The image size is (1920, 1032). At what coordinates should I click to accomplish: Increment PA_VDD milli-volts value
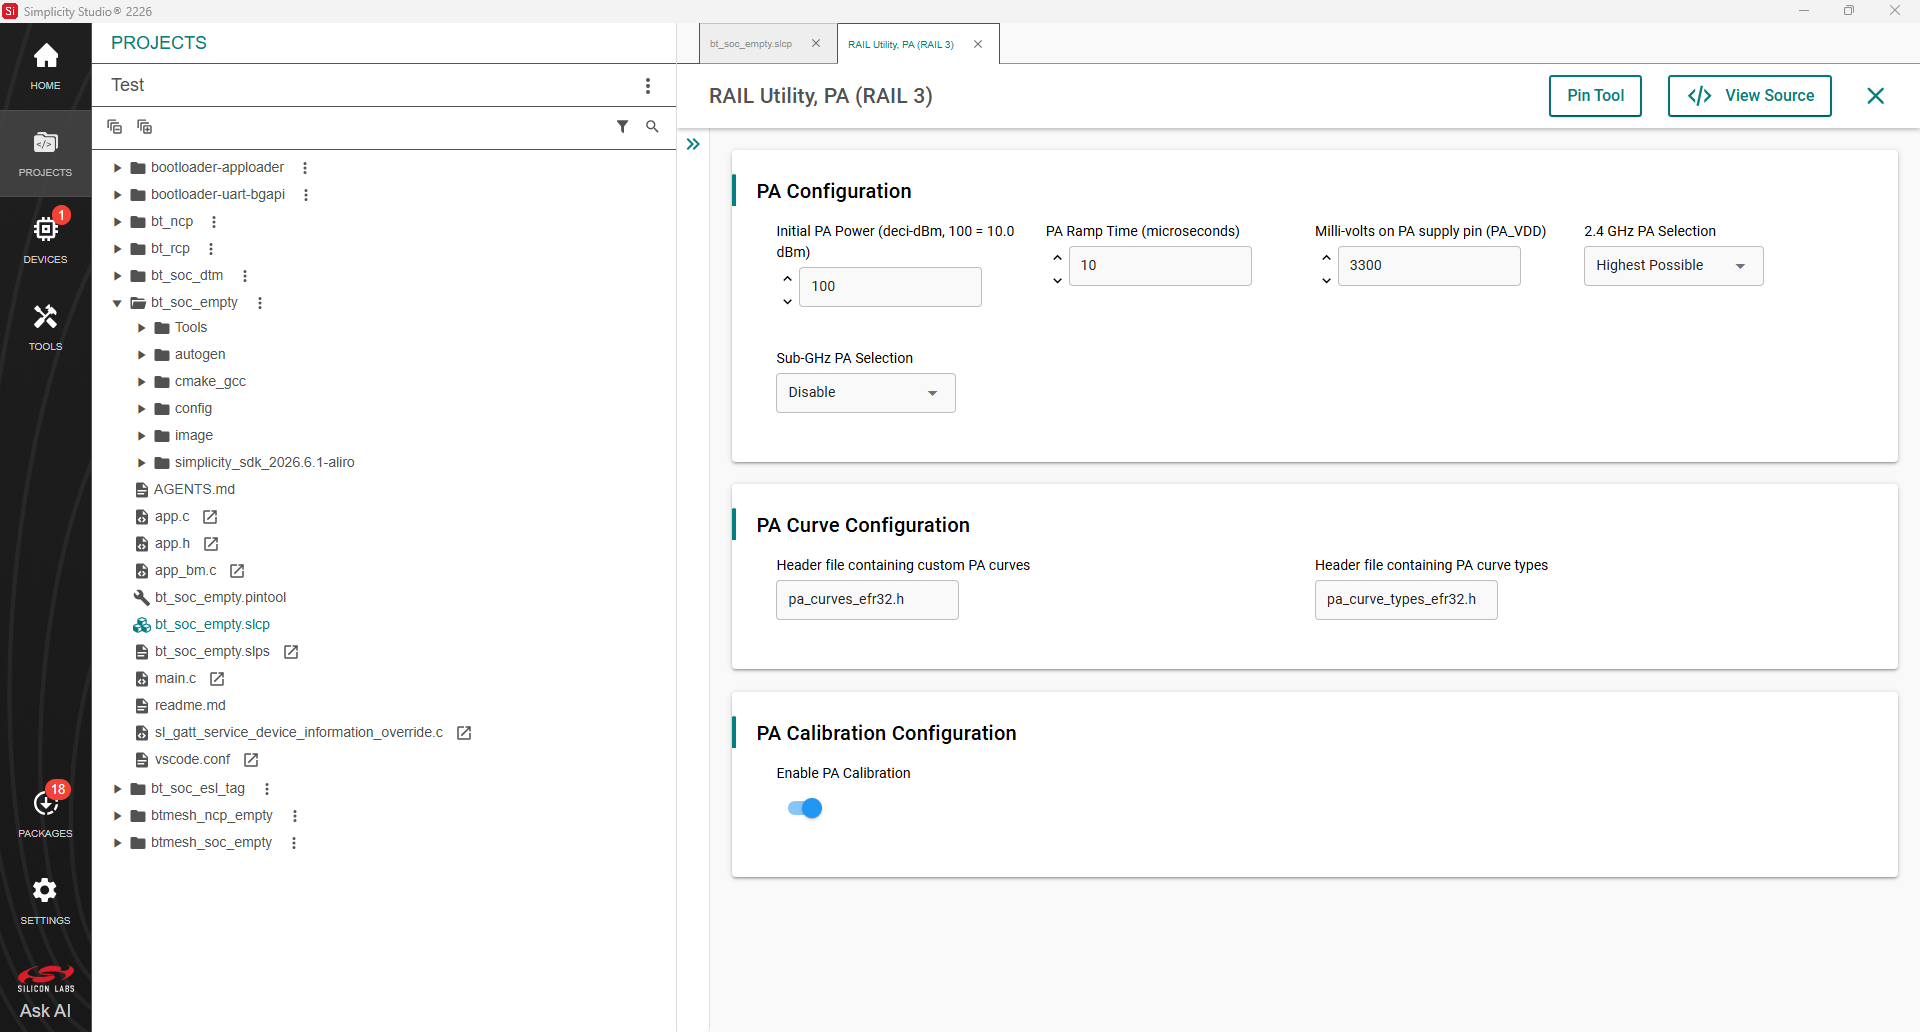click(x=1326, y=257)
